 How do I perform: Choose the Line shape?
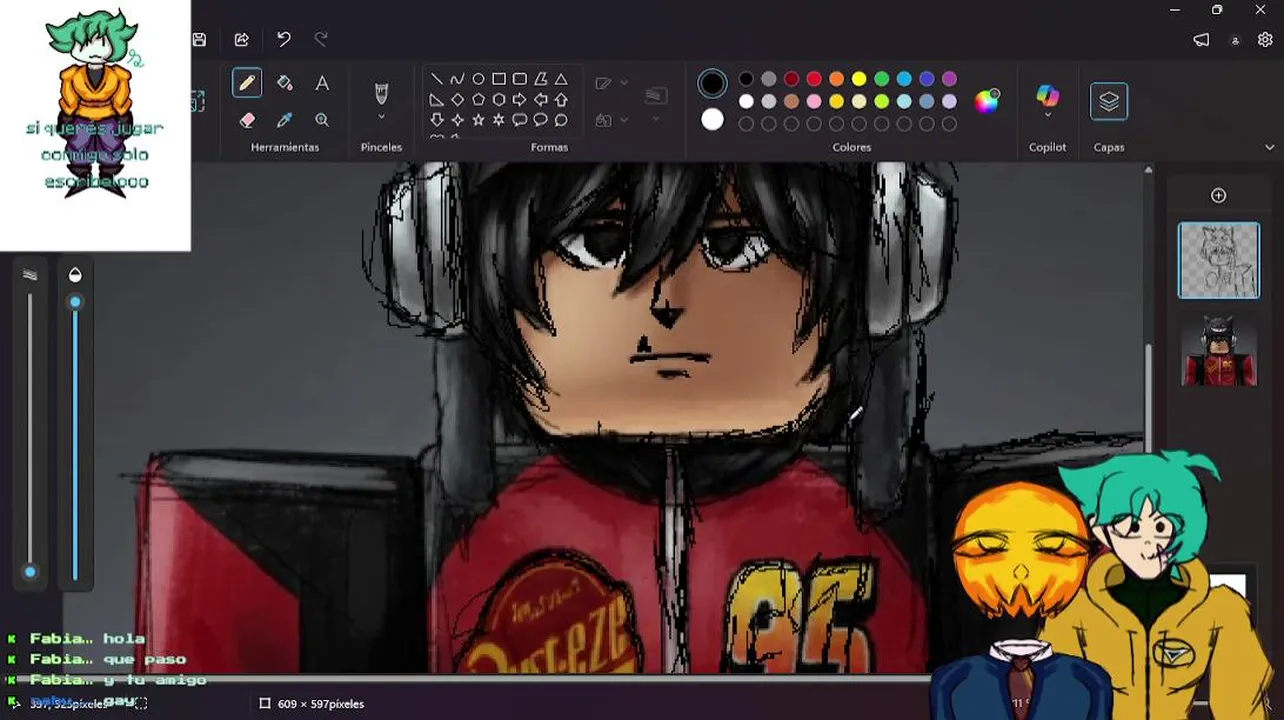(437, 79)
